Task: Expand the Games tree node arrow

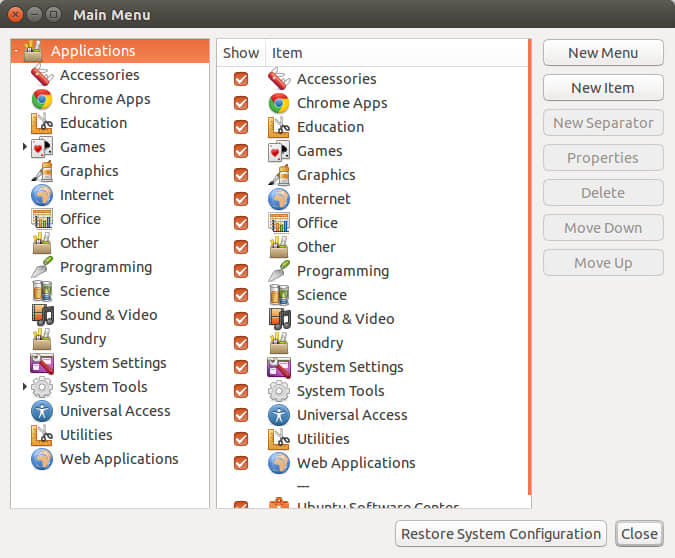Action: [25, 147]
